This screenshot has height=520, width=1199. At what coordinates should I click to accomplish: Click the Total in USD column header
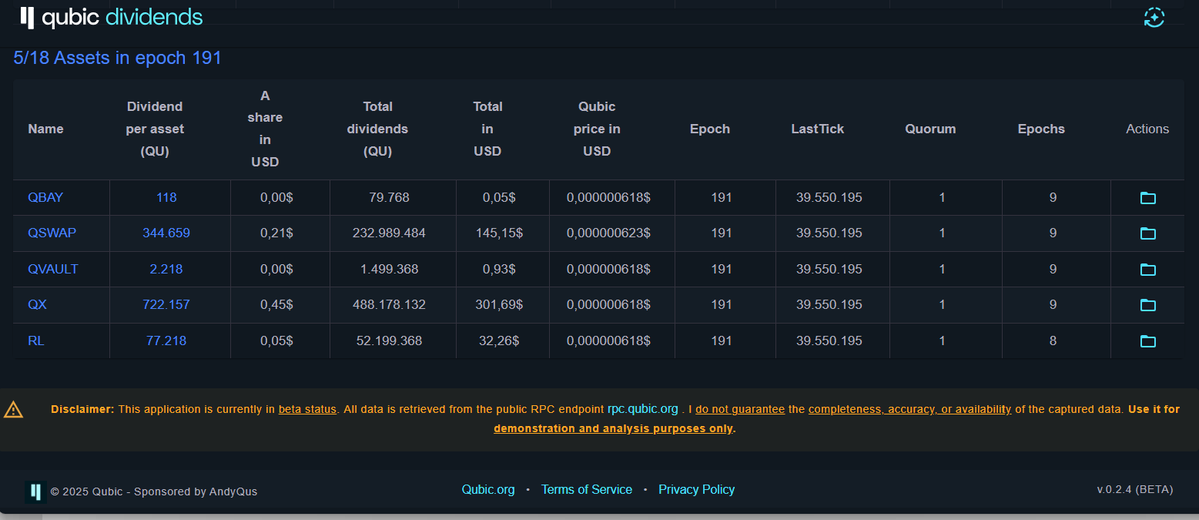[488, 129]
